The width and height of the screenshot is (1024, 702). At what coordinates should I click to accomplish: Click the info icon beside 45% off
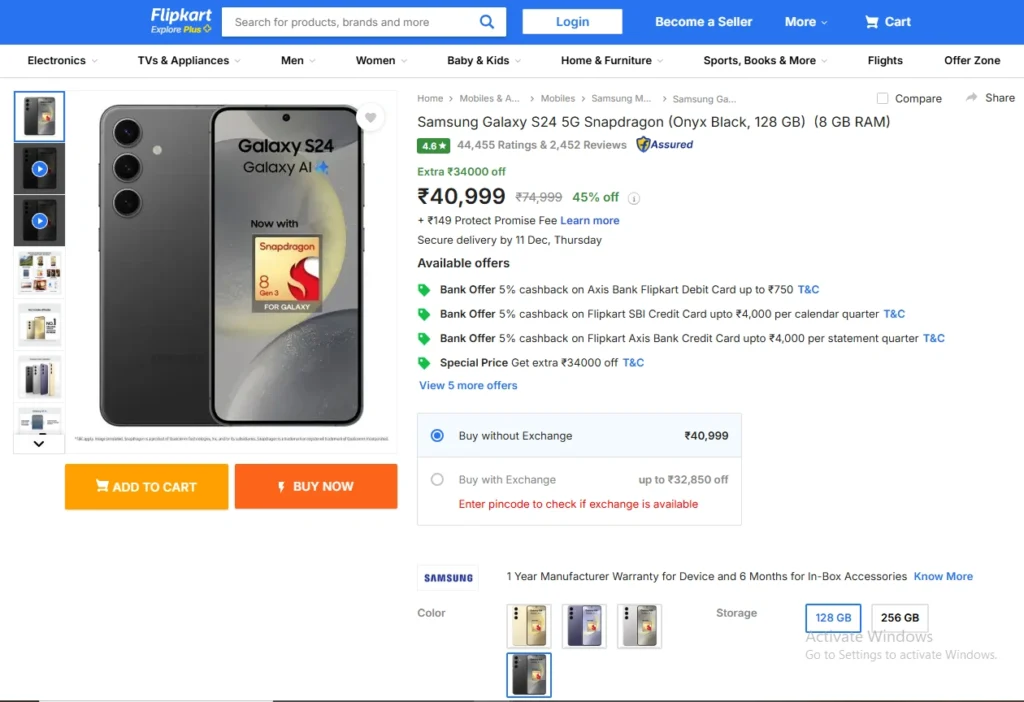[634, 198]
